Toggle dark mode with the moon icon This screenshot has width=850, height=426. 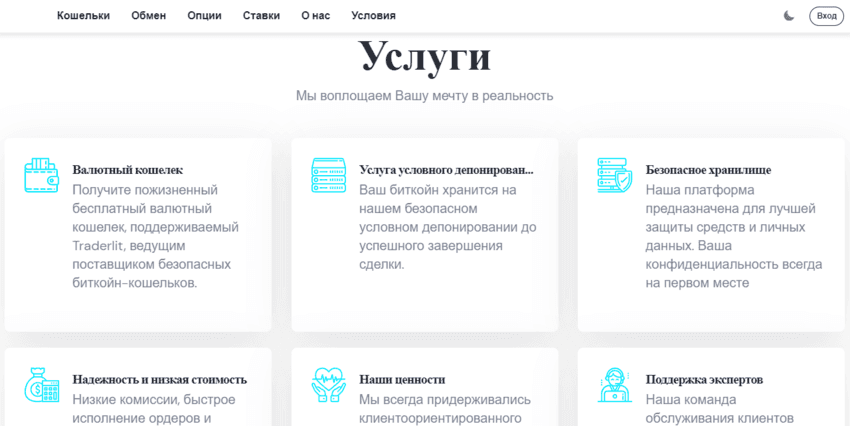(789, 16)
